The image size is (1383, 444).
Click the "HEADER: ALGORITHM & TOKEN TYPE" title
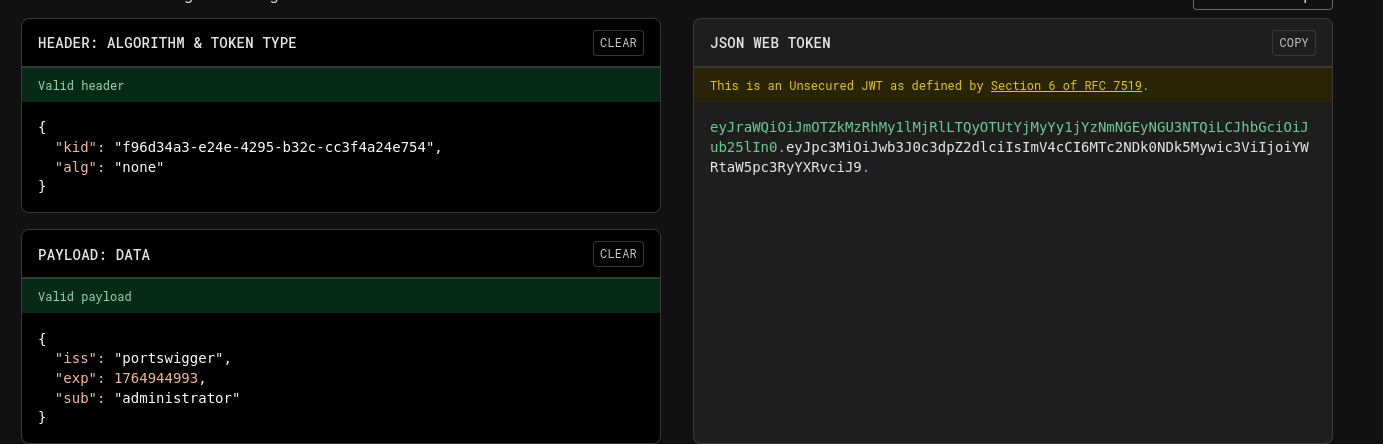pos(167,43)
